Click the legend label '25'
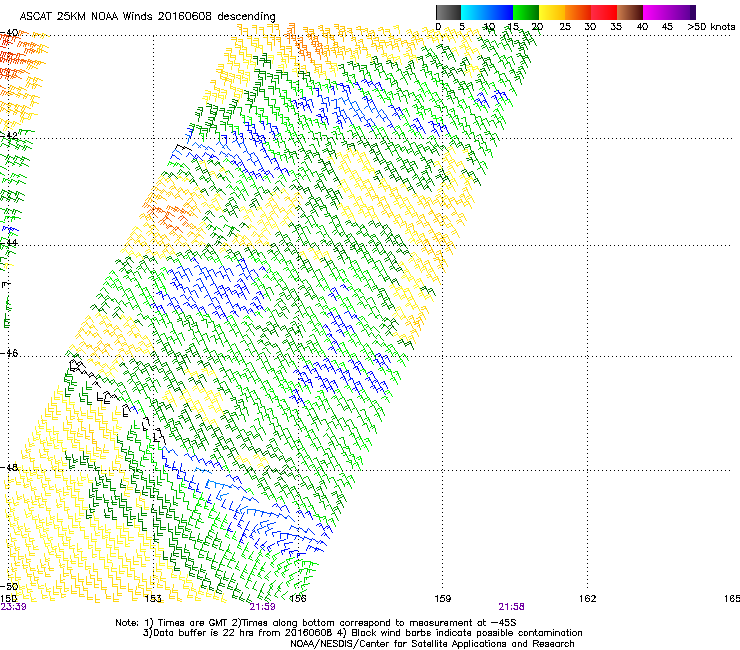740x650 pixels. [565, 27]
